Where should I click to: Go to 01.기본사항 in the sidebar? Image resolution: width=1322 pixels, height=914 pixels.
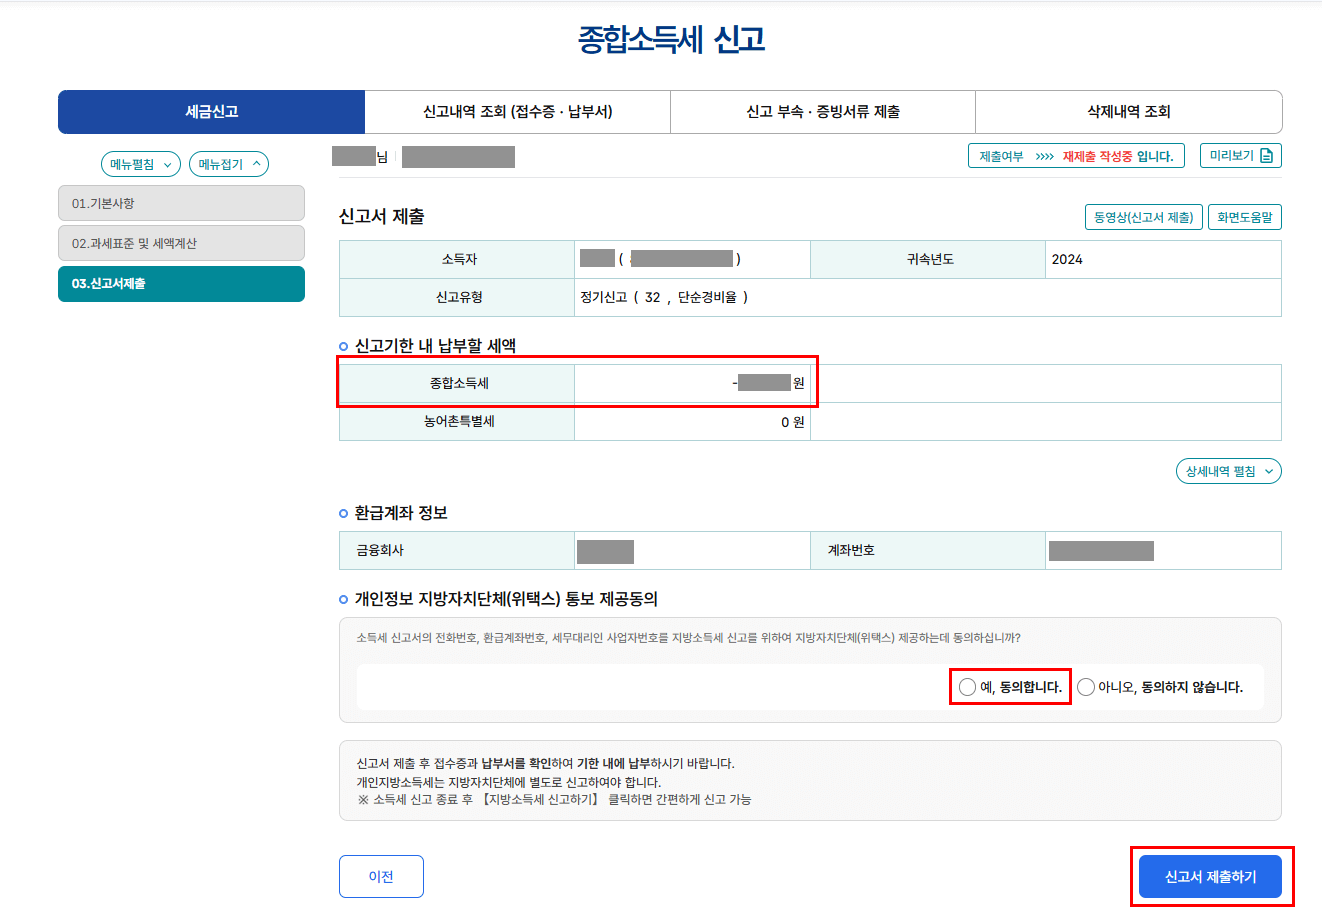pyautogui.click(x=181, y=203)
